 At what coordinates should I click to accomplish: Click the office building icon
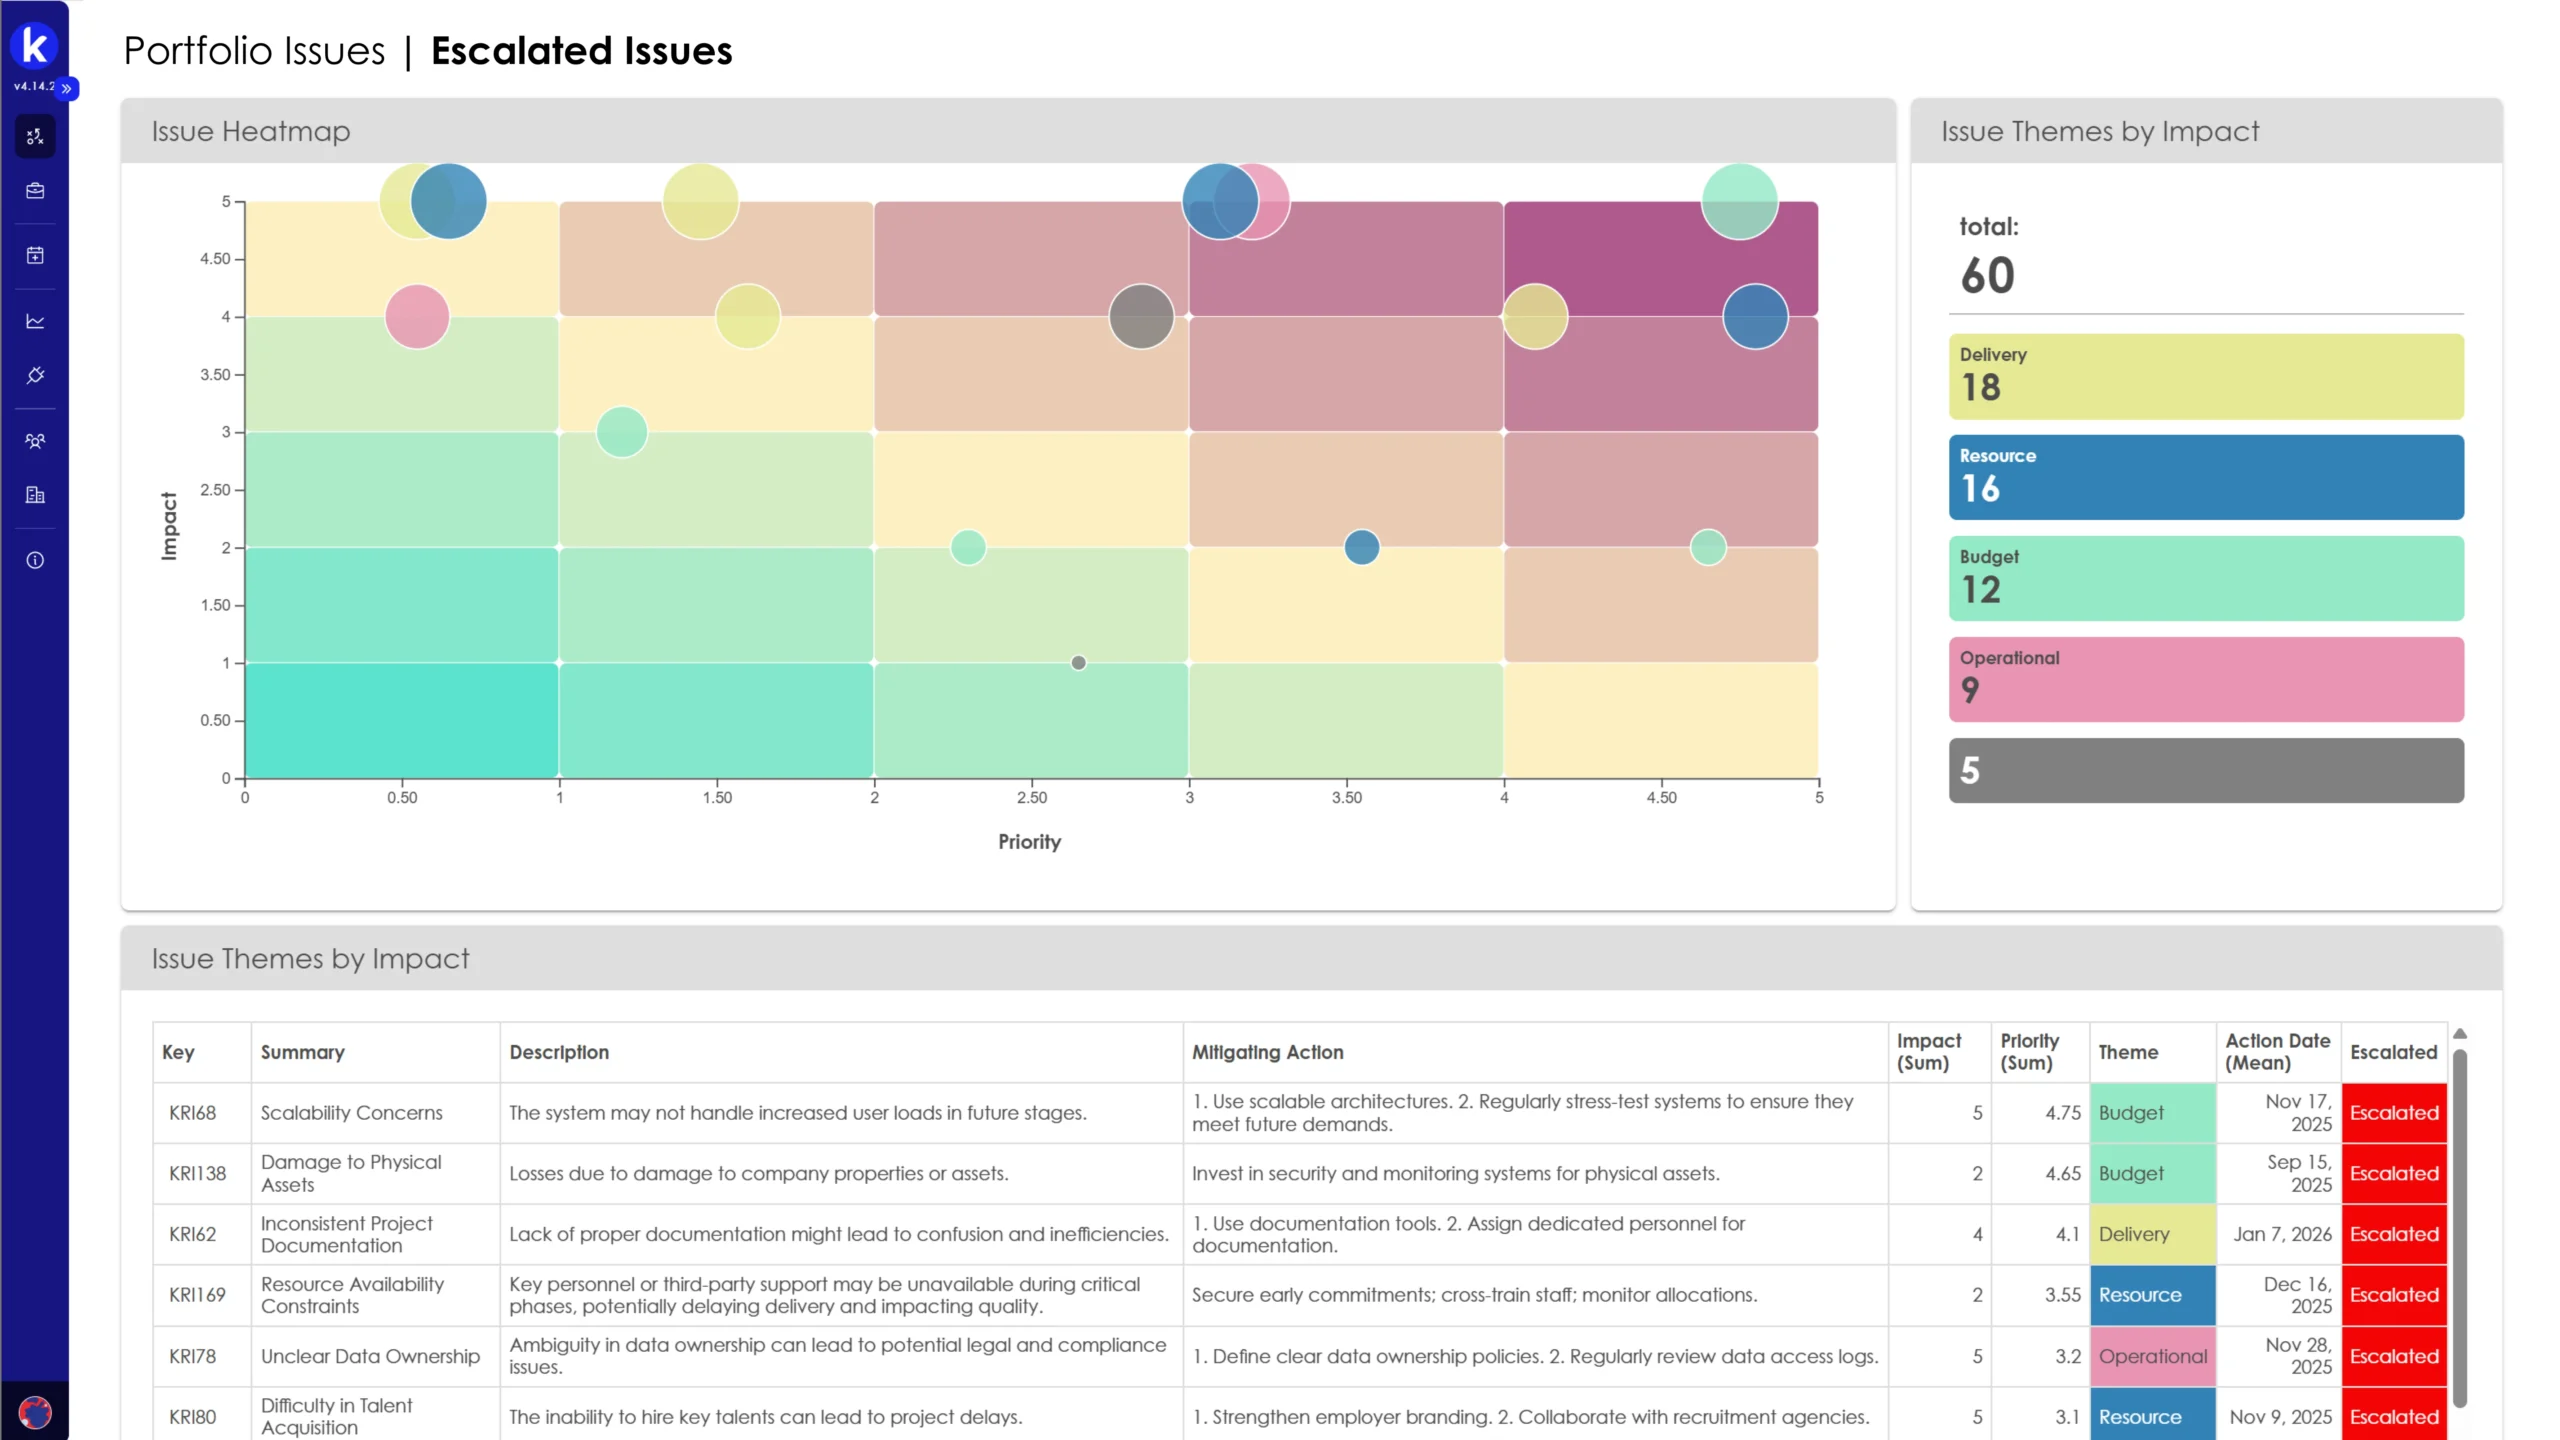click(x=35, y=495)
